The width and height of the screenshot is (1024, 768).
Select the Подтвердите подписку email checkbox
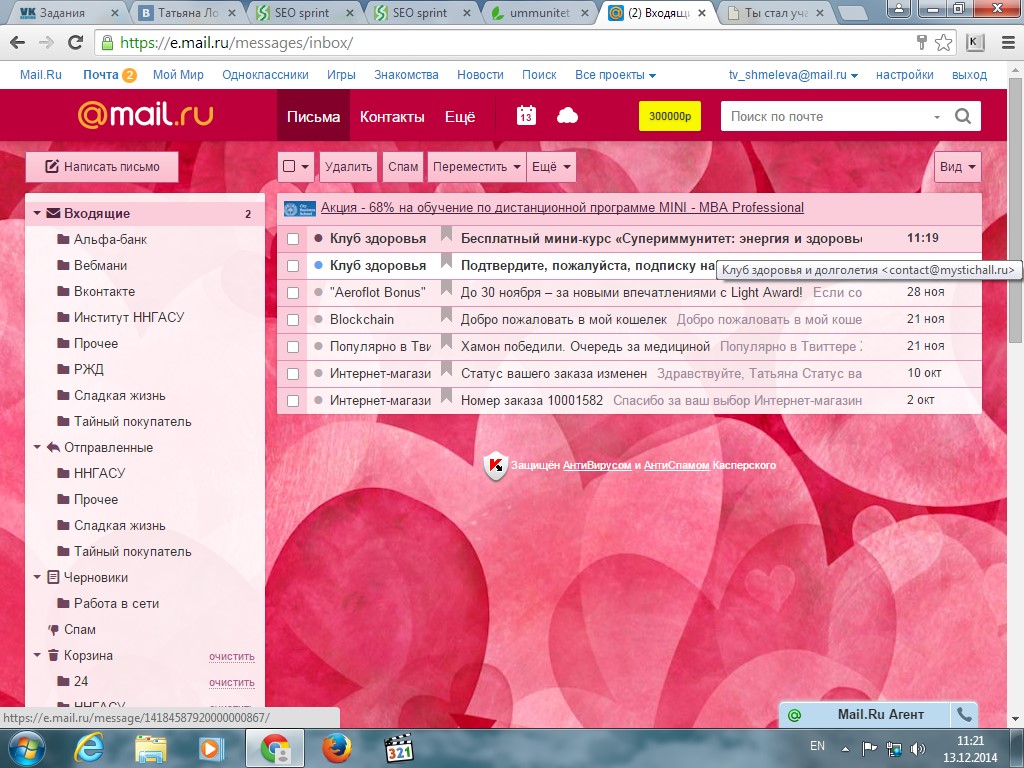(x=293, y=266)
